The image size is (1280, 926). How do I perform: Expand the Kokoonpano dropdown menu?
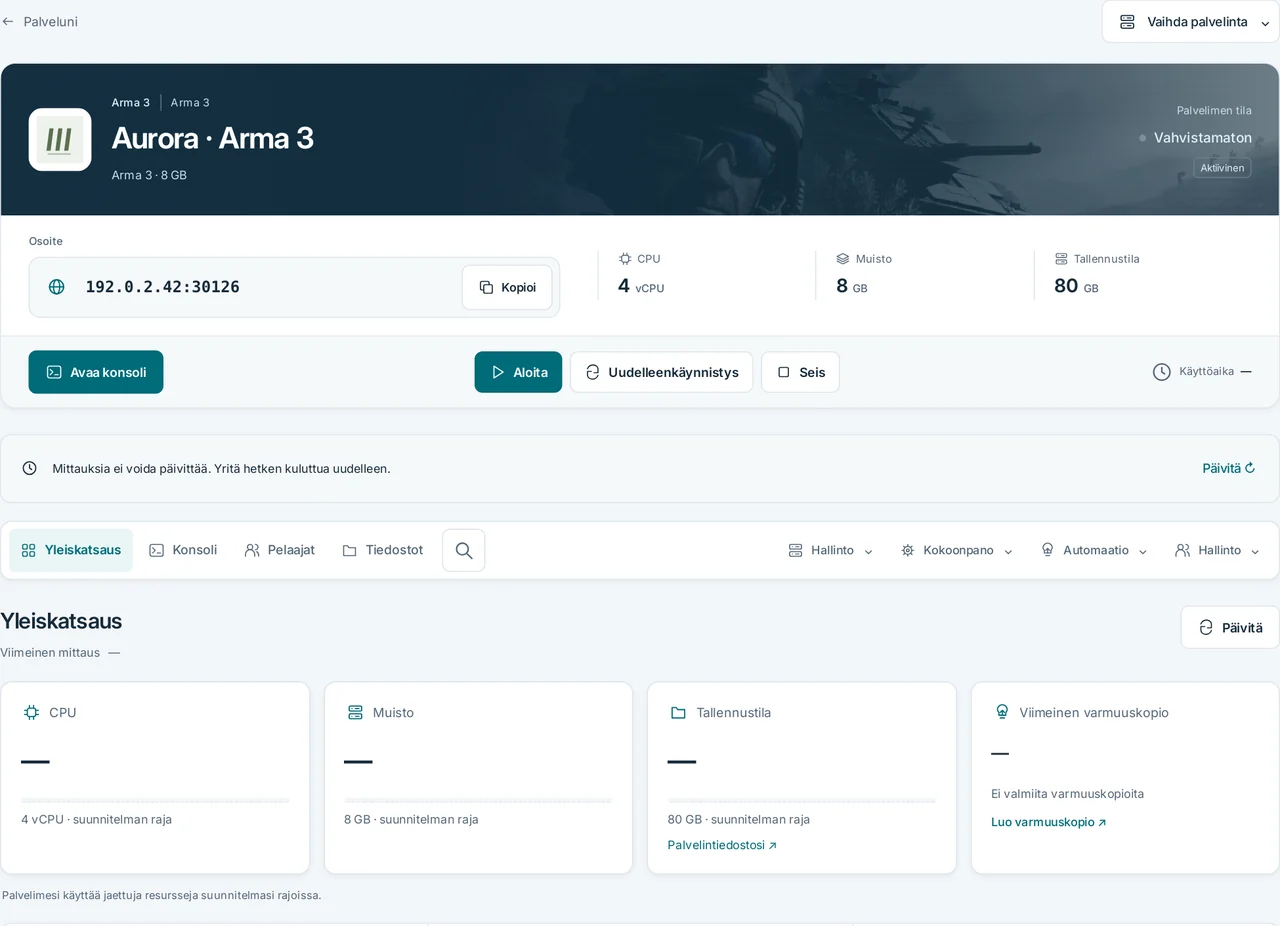coord(957,550)
